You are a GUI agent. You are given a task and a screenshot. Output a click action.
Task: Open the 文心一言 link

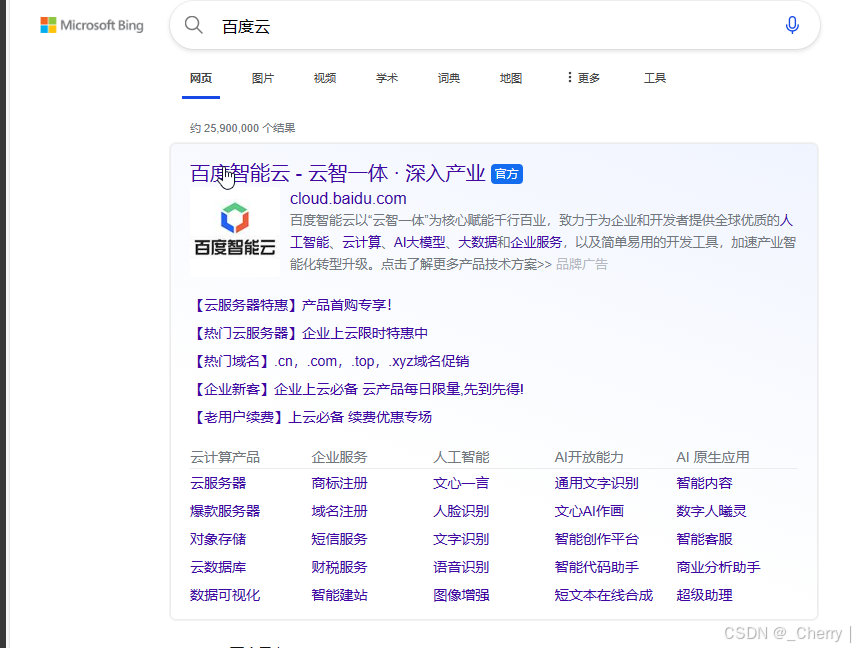click(x=461, y=483)
